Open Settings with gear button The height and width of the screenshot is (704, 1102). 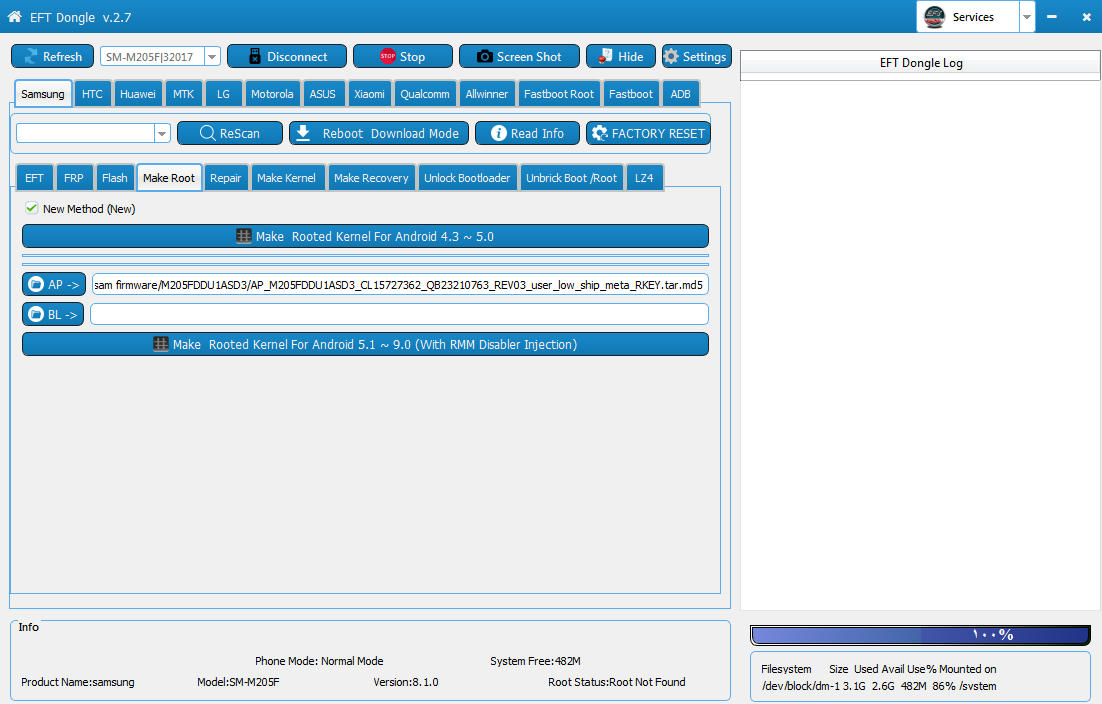click(696, 56)
